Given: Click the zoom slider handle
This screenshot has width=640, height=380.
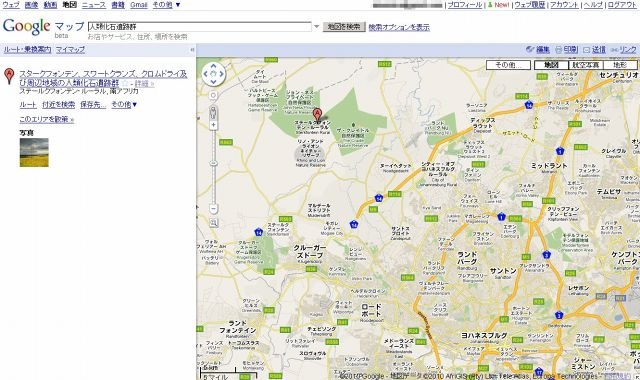Looking at the screenshot, I should 213,163.
